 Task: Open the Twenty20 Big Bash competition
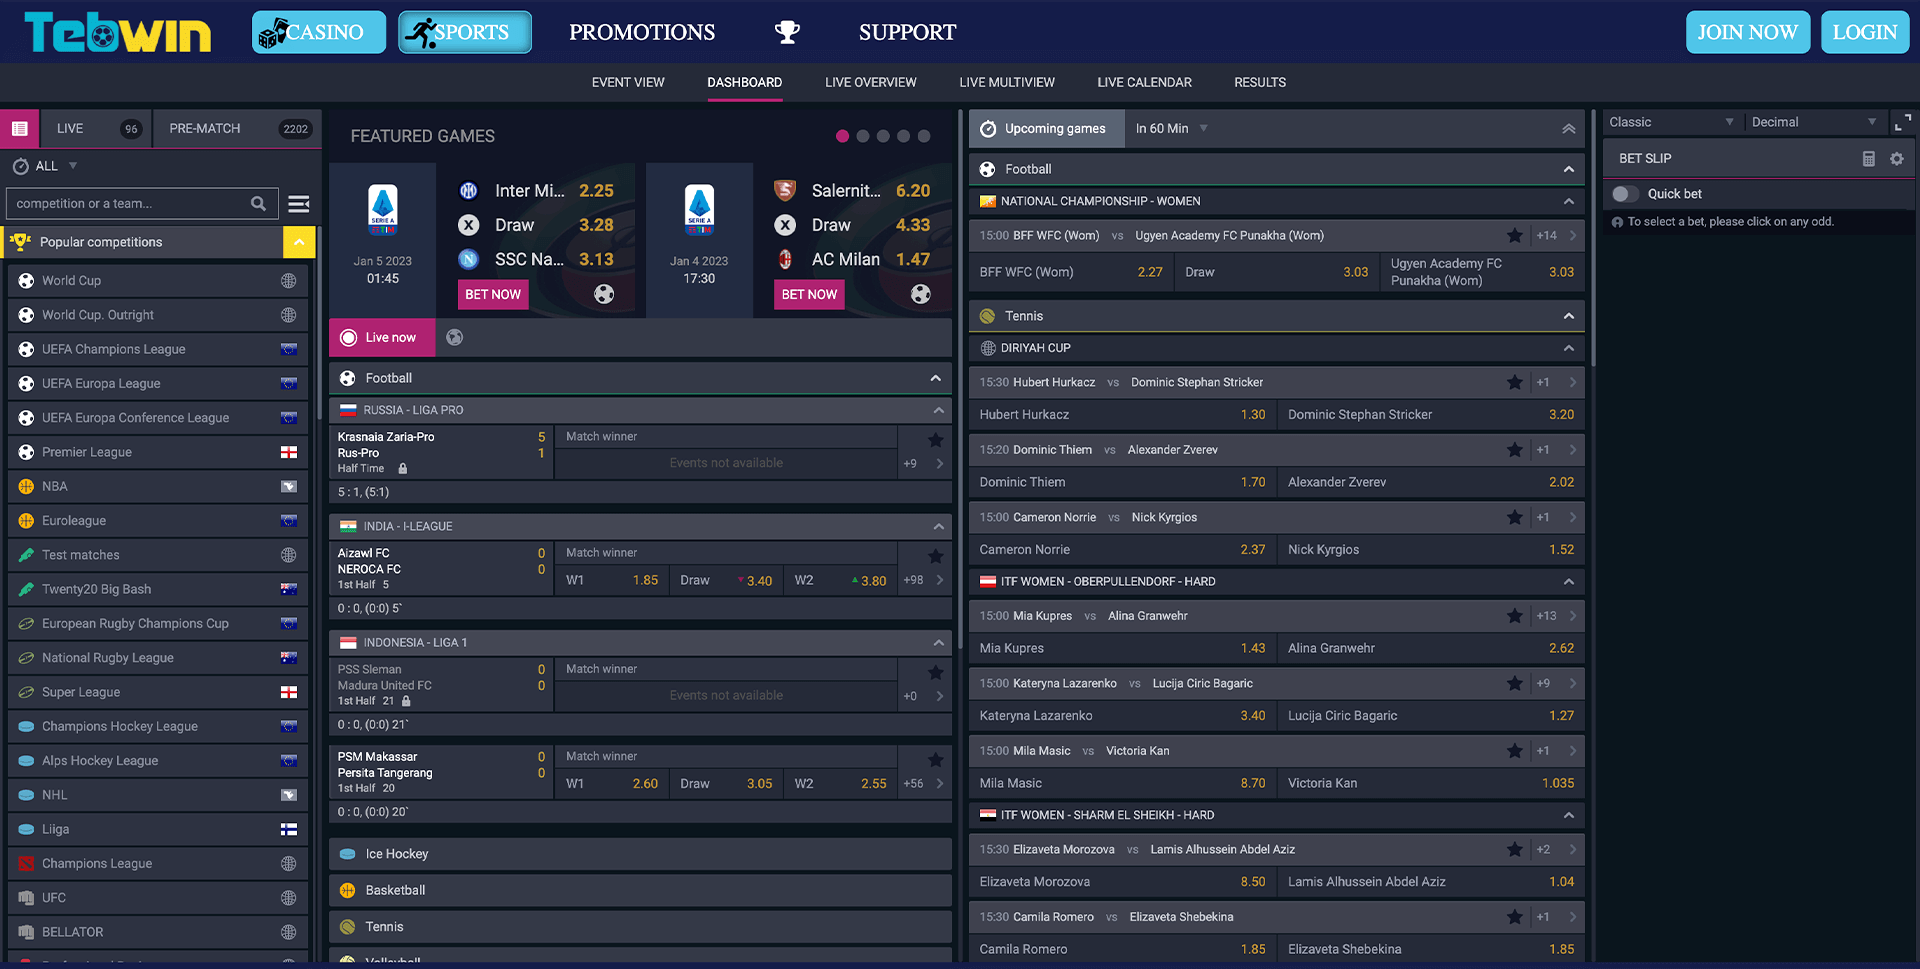158,589
